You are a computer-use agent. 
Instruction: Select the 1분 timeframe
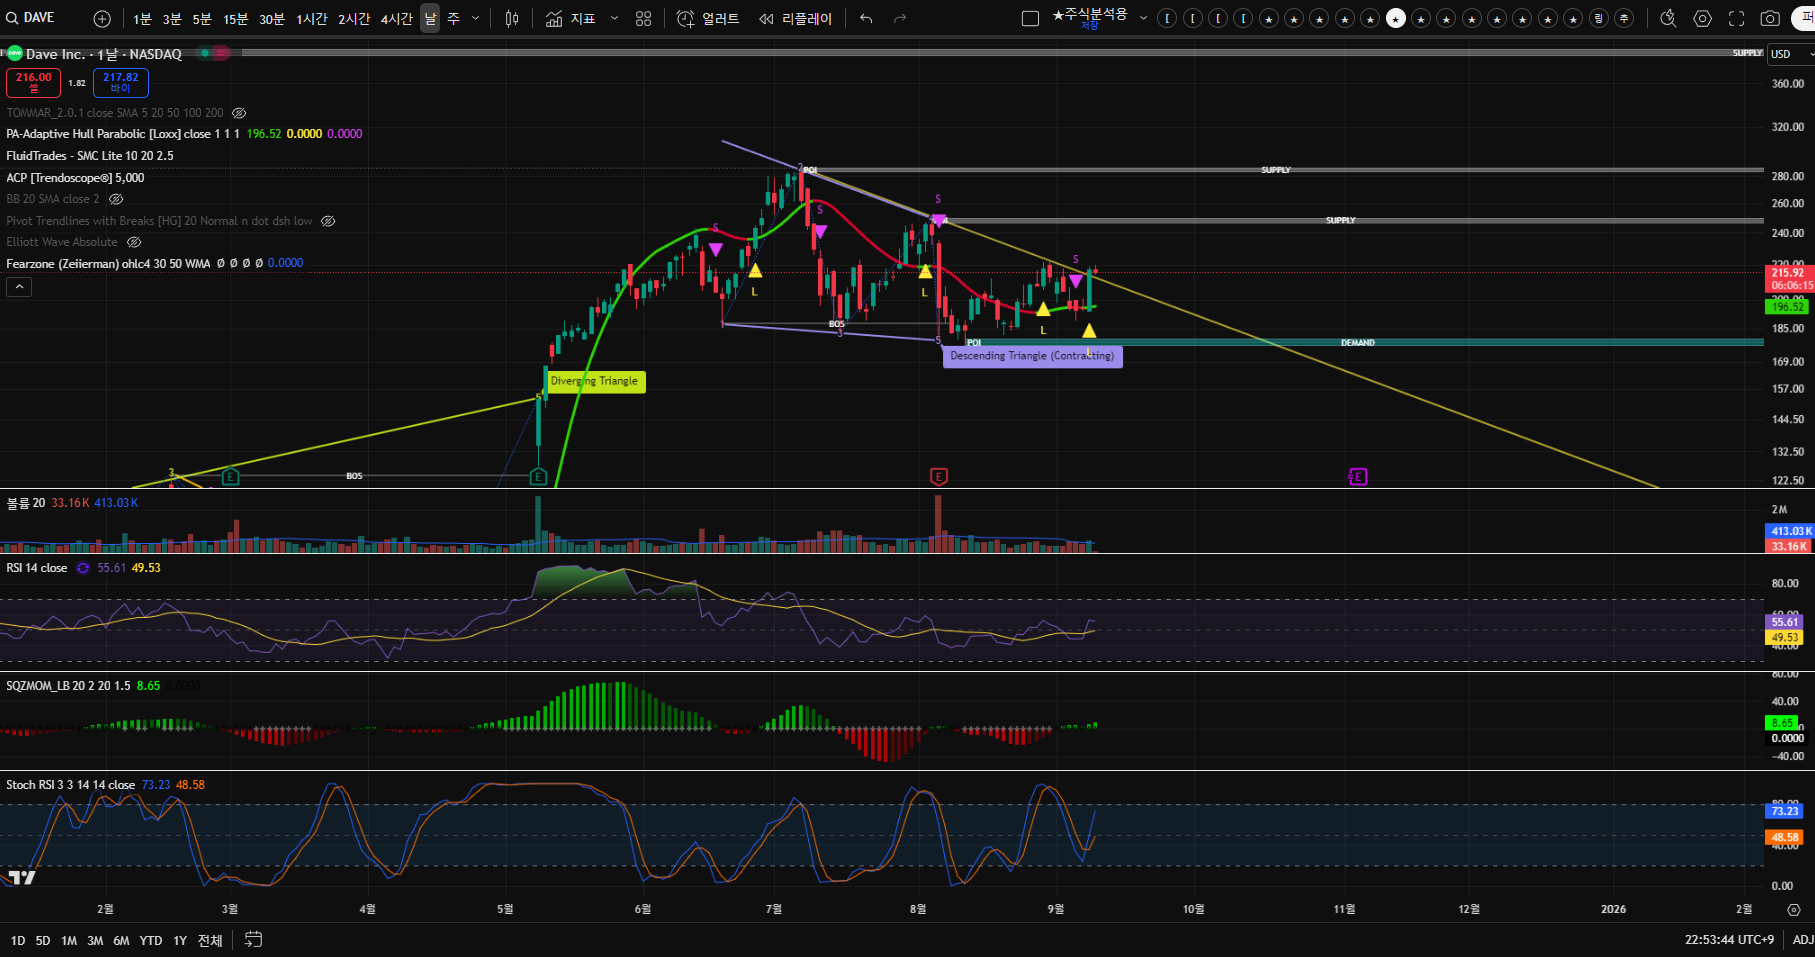pos(142,19)
